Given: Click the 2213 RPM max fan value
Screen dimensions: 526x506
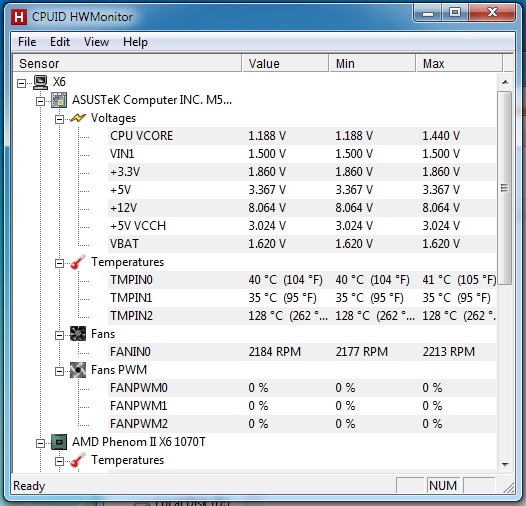Looking at the screenshot, I should [449, 352].
